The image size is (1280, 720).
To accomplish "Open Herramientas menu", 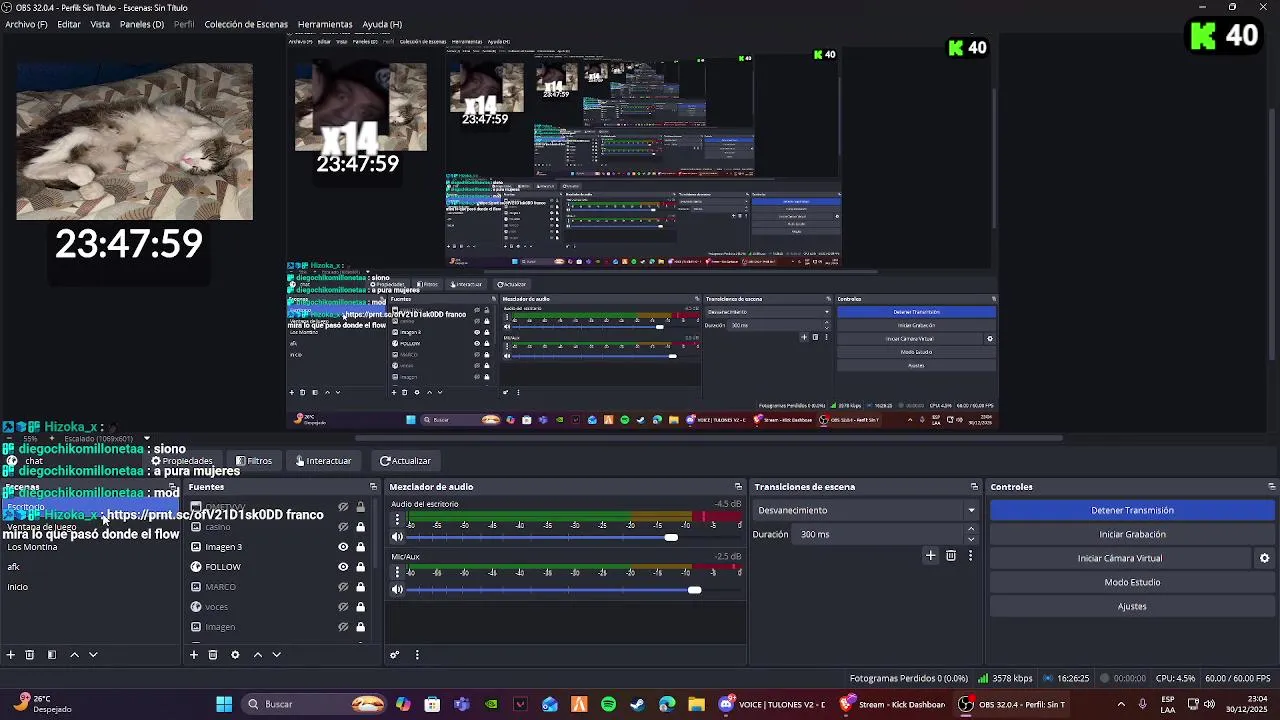I will (325, 24).
